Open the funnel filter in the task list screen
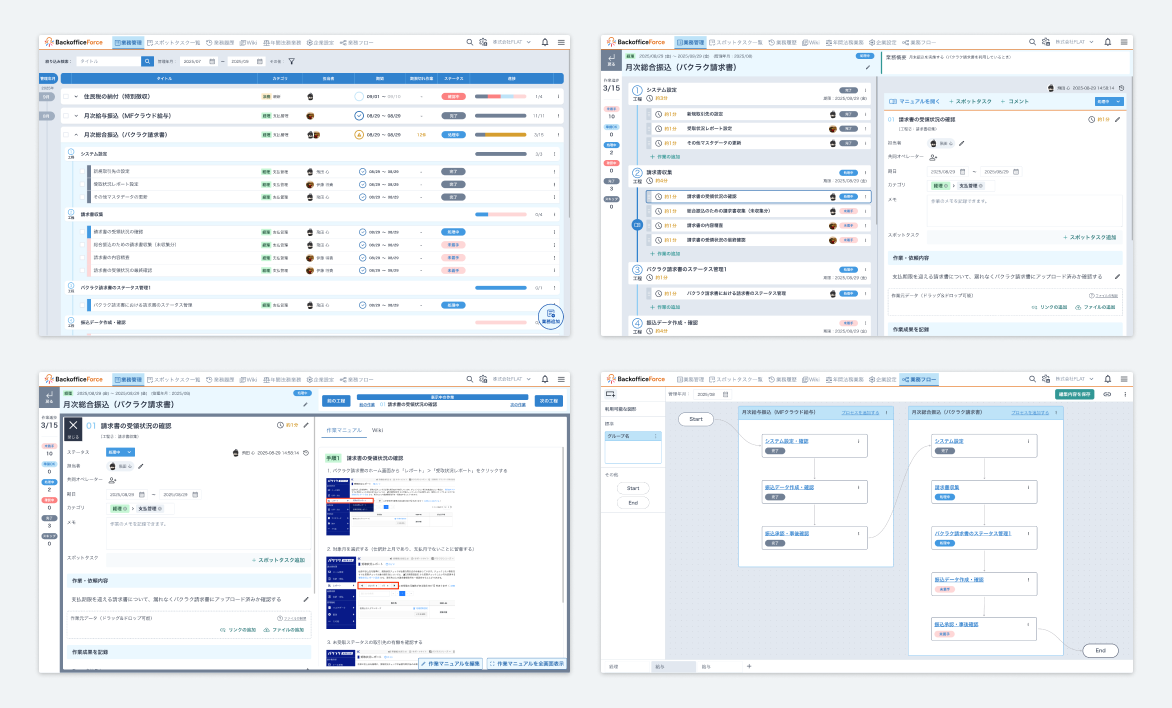The image size is (1172, 708). [292, 61]
